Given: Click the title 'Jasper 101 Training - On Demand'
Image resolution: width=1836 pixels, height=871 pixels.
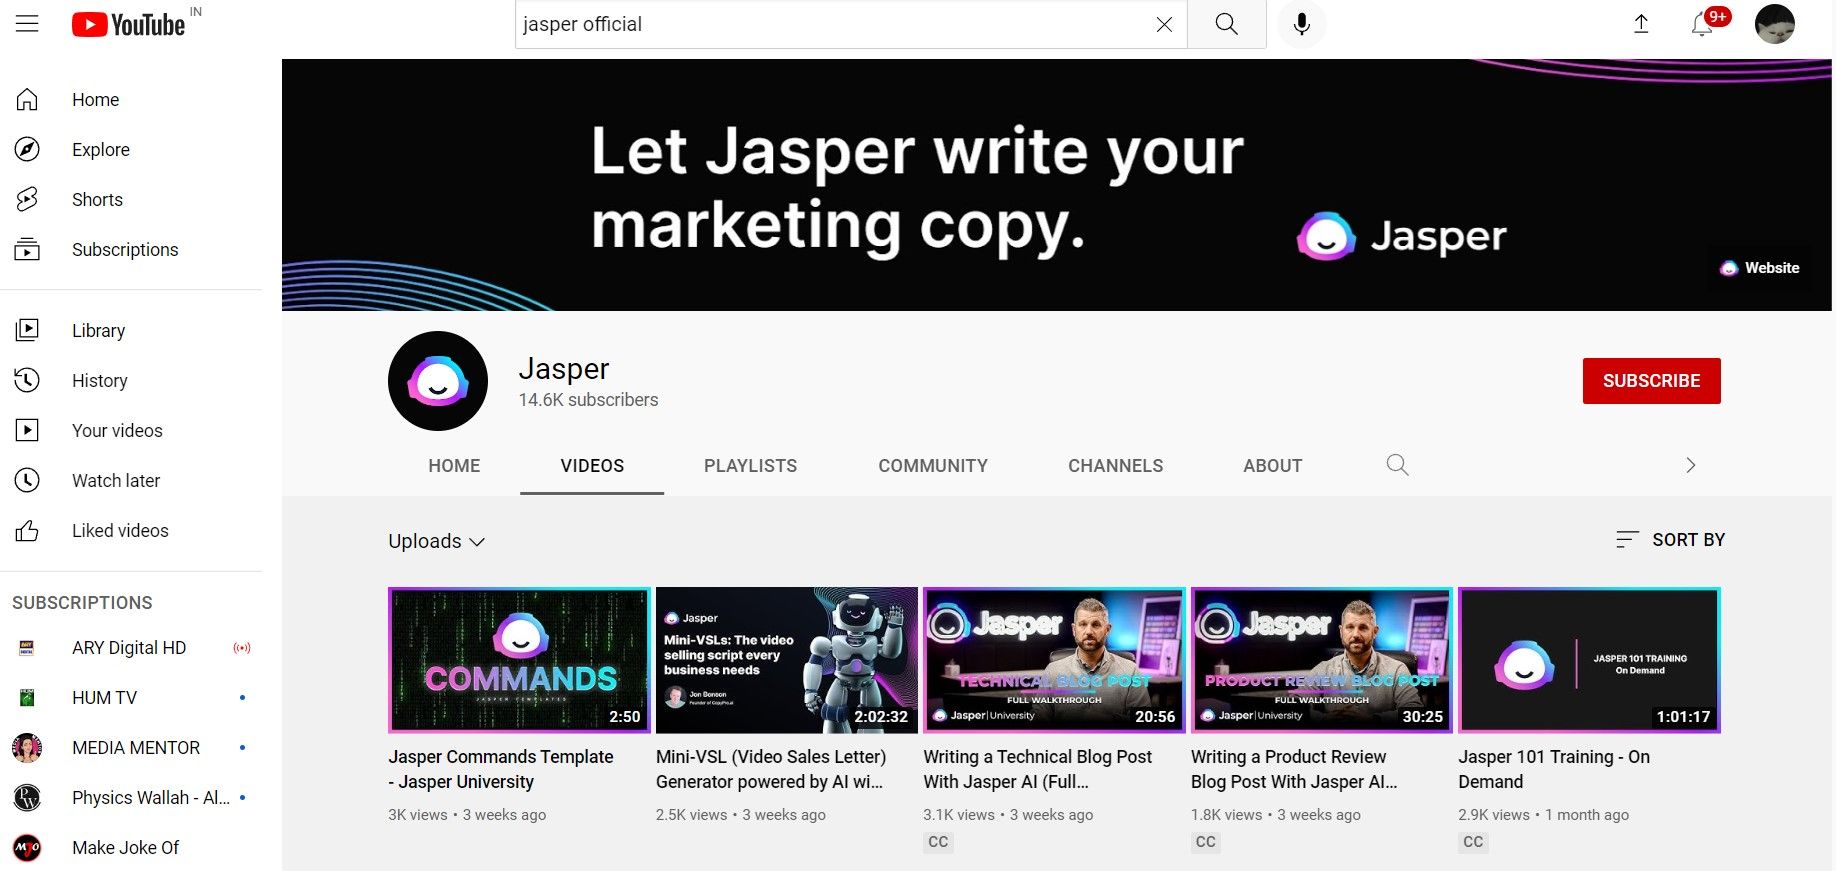Looking at the screenshot, I should 1554,770.
